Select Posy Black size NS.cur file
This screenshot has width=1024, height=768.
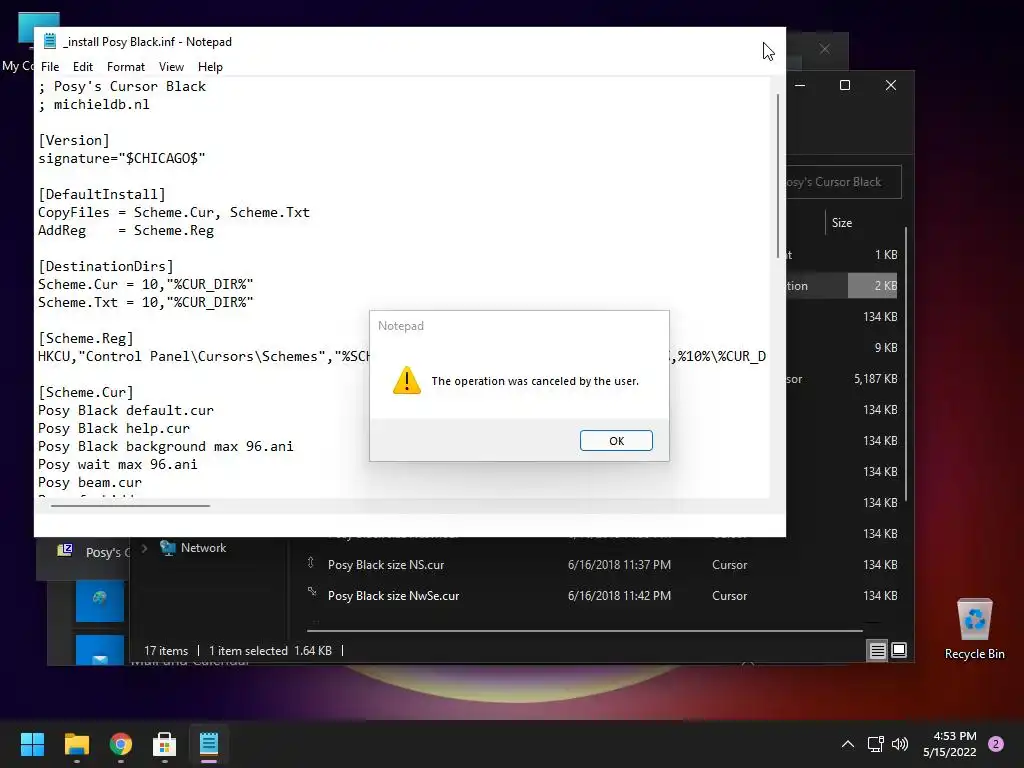pos(385,565)
